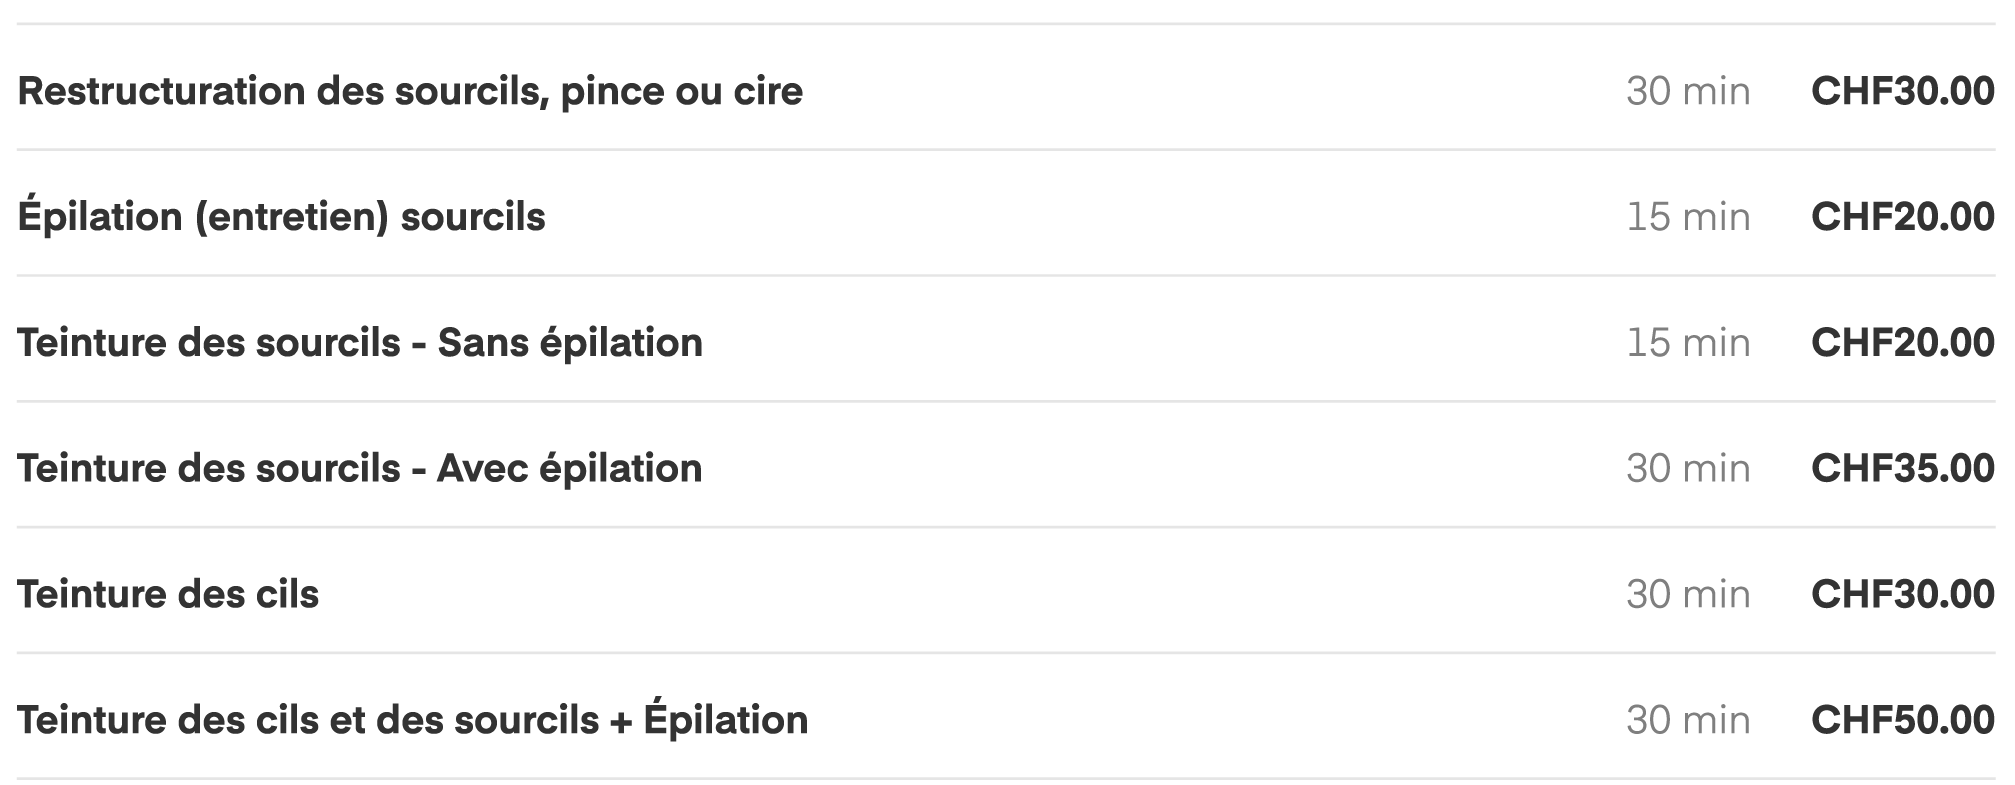The image size is (2015, 785).
Task: Select the 30 min duration for Teinture des cils
Action: click(x=1688, y=595)
